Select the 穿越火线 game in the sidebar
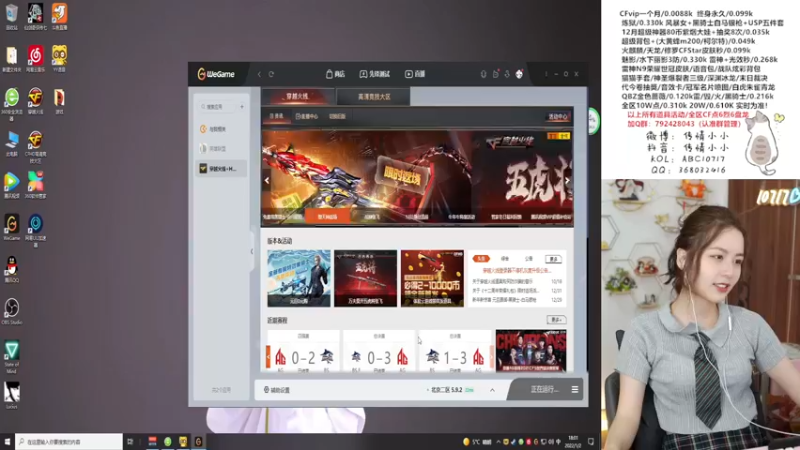Viewport: 800px width, 450px height. tap(220, 168)
